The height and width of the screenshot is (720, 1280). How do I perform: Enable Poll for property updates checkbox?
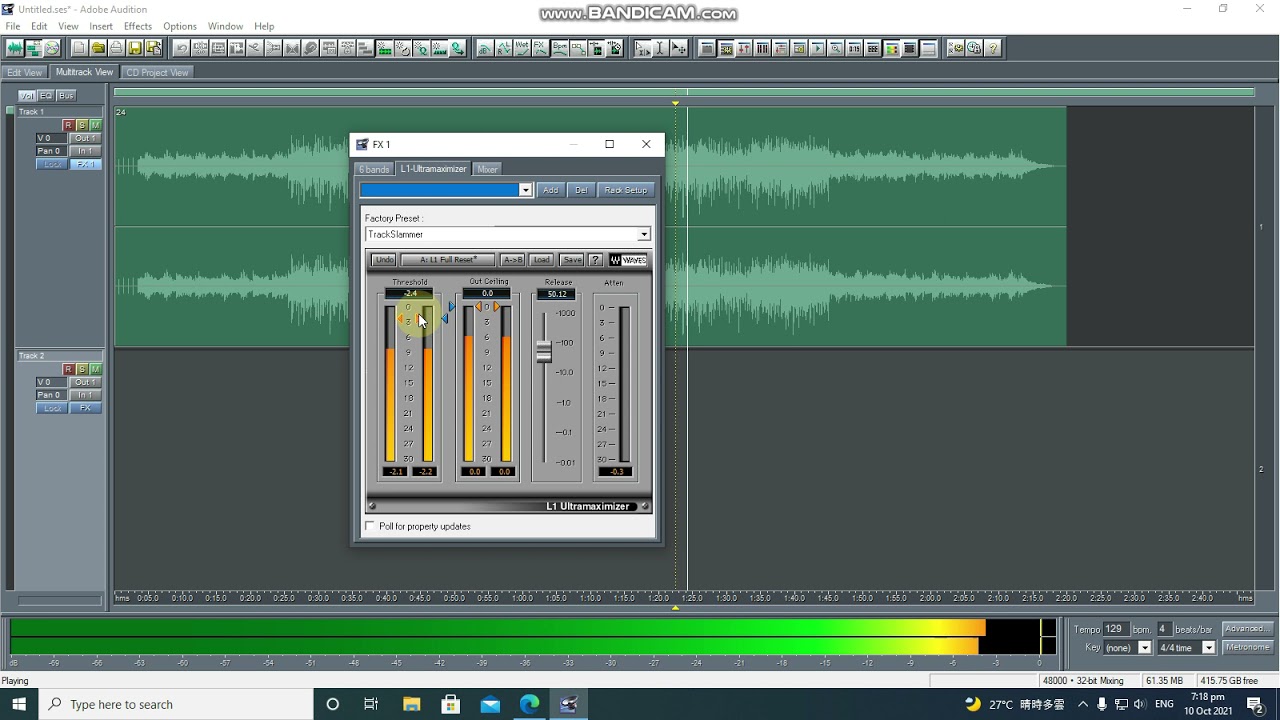coord(371,526)
